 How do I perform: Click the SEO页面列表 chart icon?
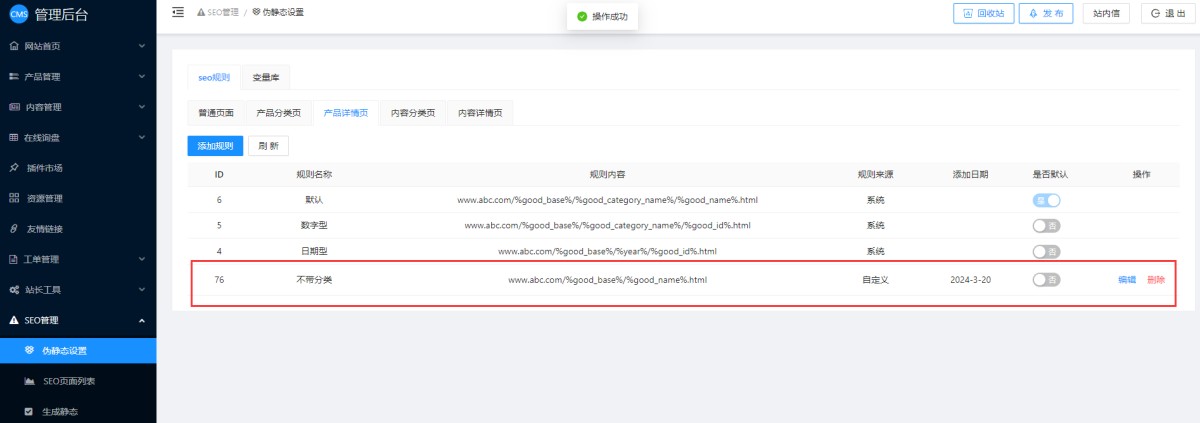[x=29, y=381]
